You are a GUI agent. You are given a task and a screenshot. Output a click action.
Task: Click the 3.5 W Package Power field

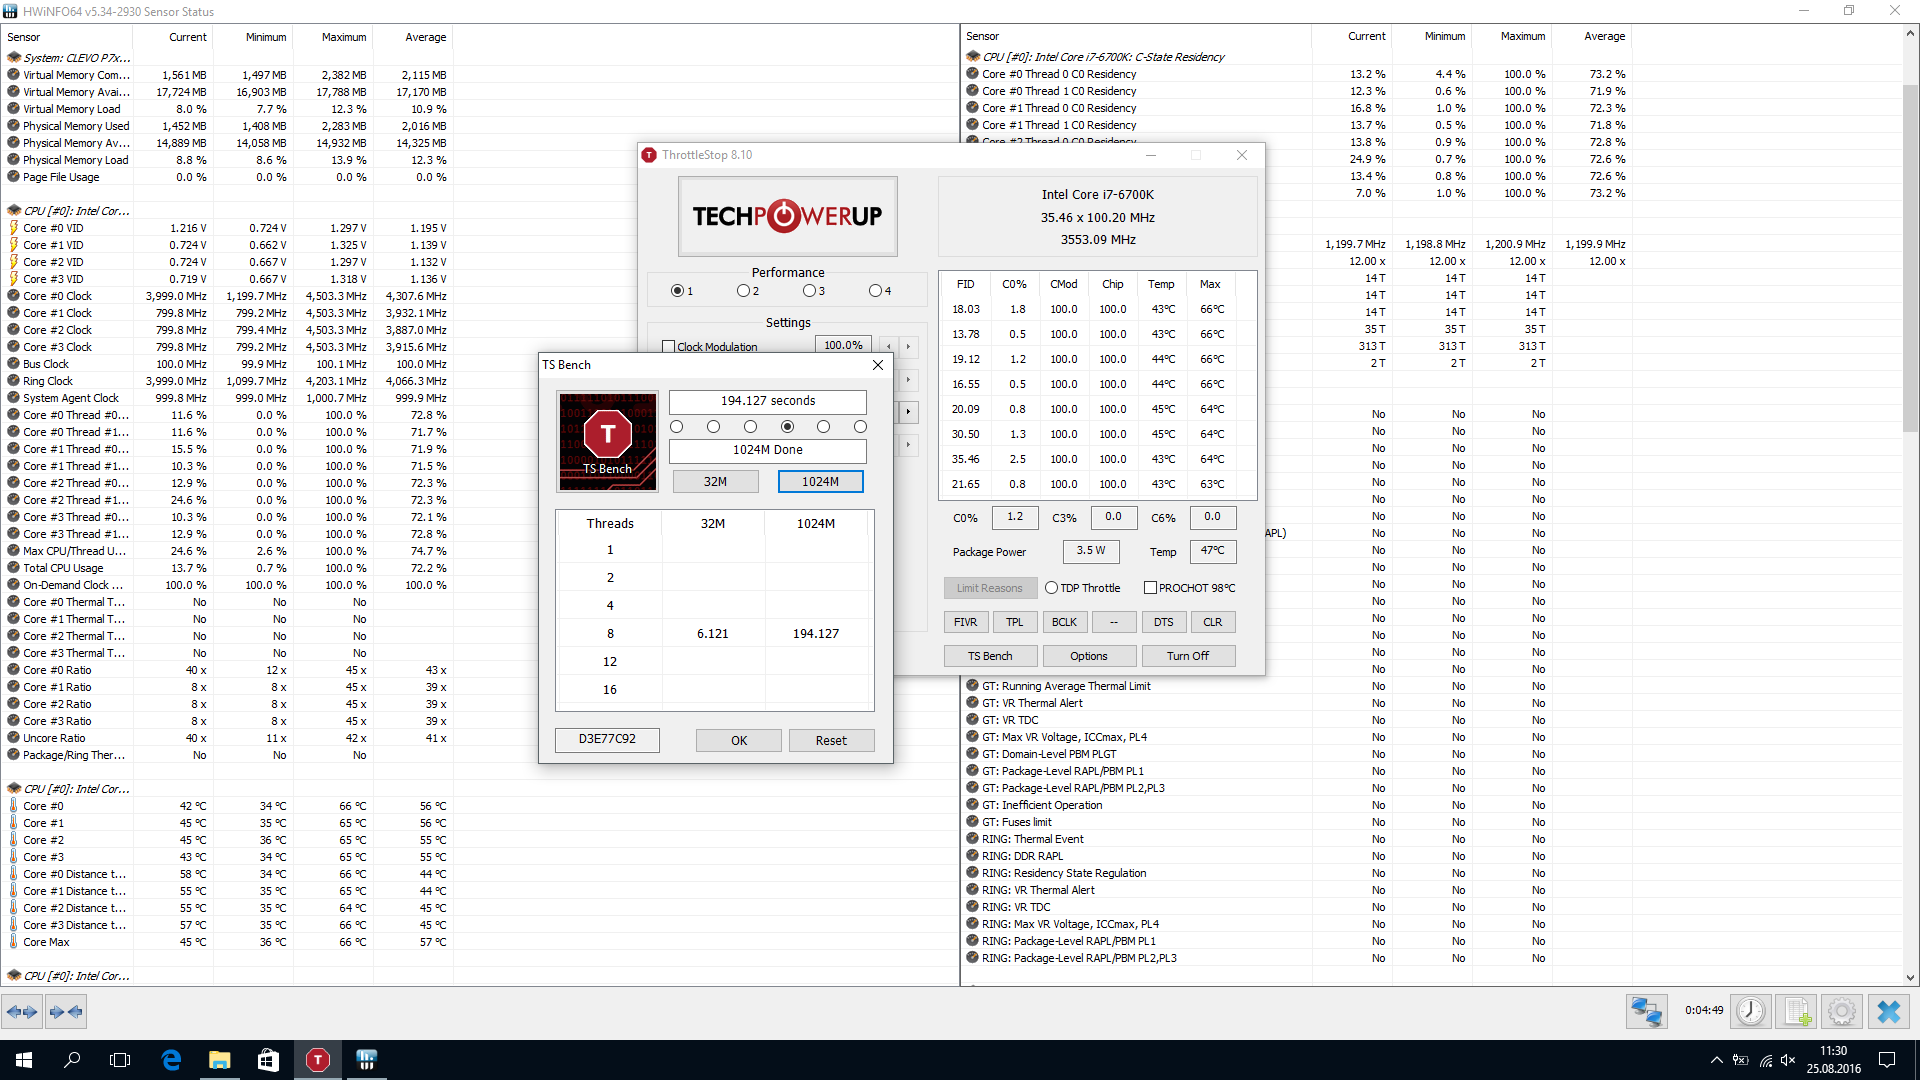coord(1091,551)
